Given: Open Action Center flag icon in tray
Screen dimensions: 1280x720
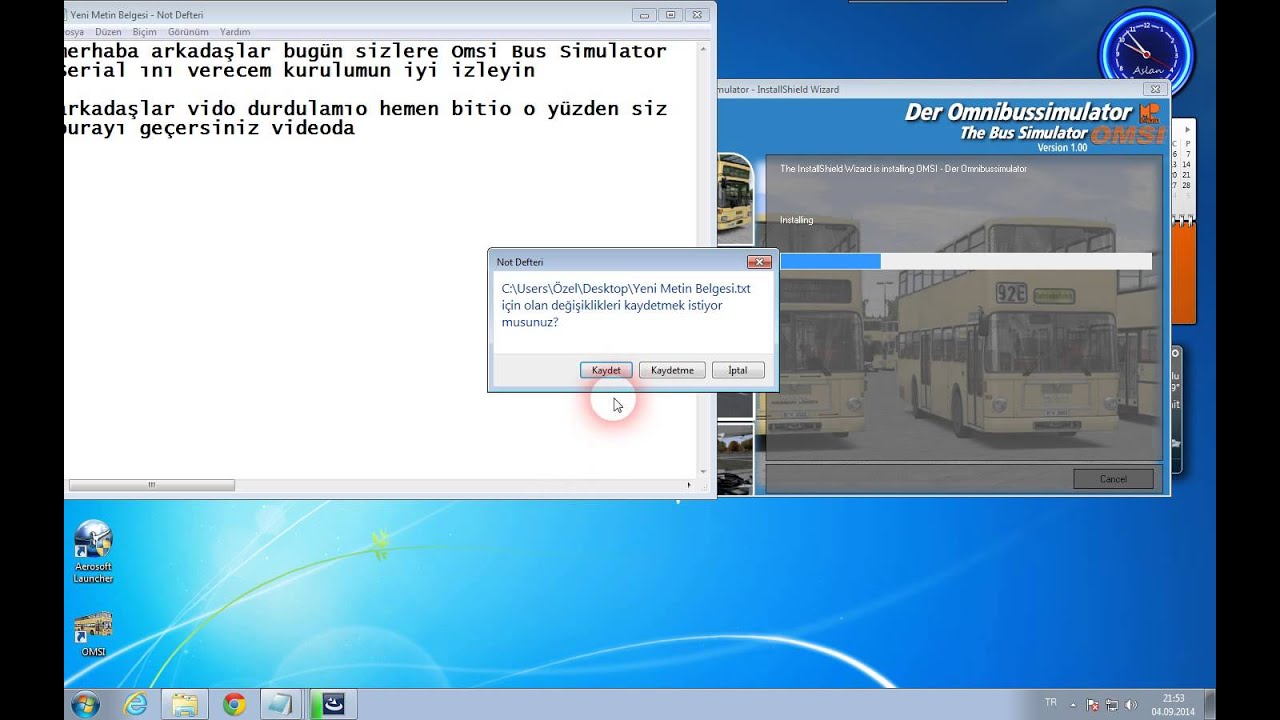Looking at the screenshot, I should tap(1093, 705).
